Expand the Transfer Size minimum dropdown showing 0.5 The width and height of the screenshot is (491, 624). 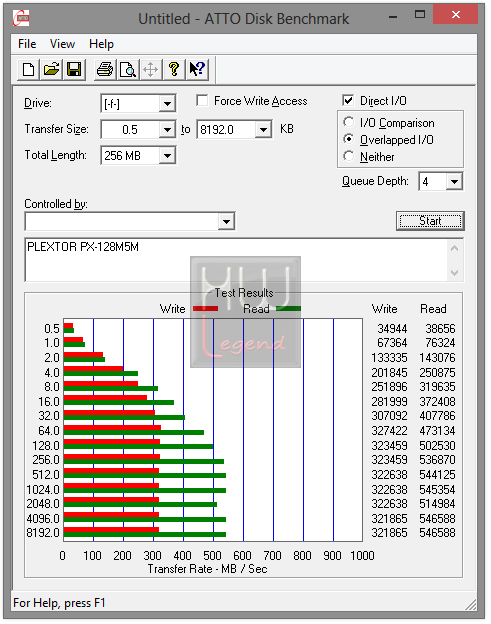tap(168, 130)
